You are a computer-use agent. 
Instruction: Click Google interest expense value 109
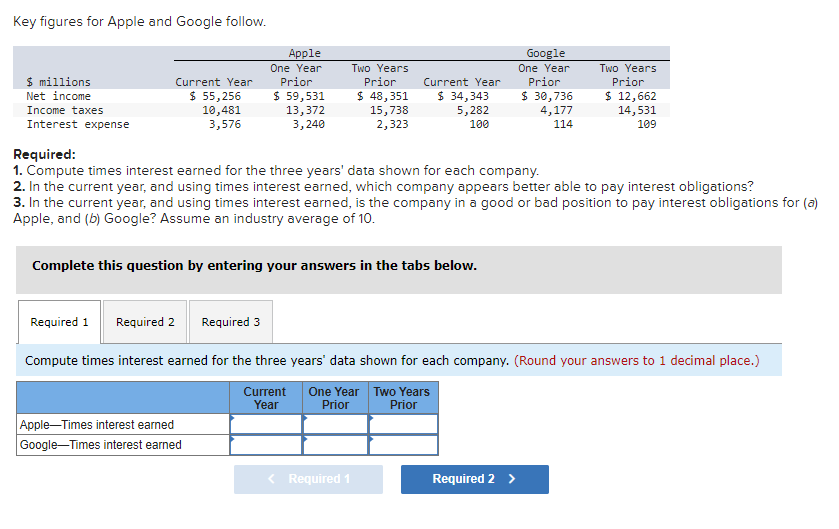point(646,124)
